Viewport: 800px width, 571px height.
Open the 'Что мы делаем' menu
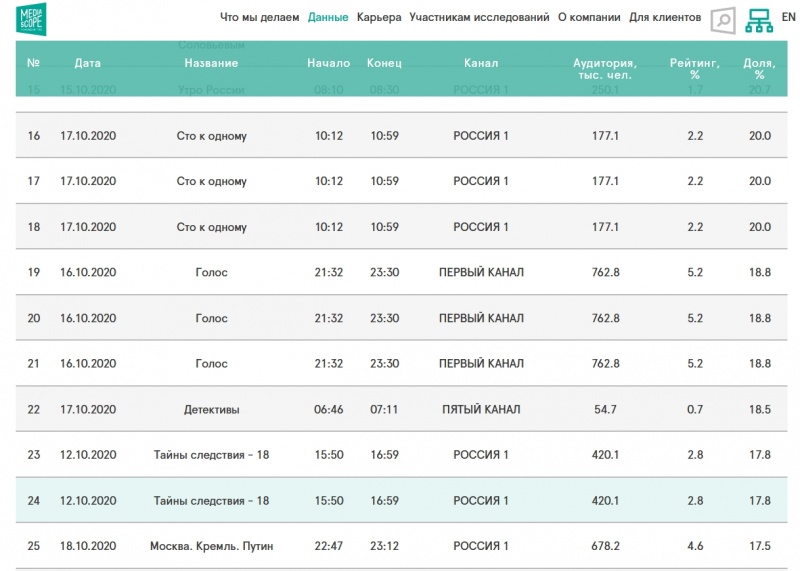pyautogui.click(x=259, y=17)
